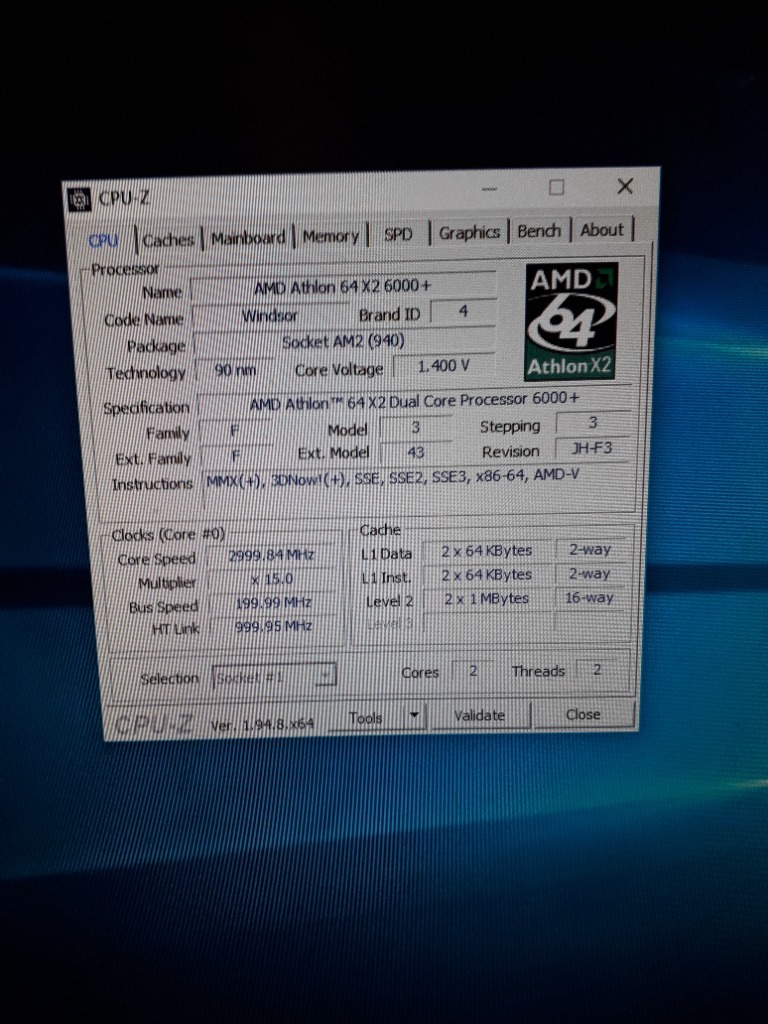Click the Core Speed value 2999.84 MHz
This screenshot has width=768, height=1024.
click(x=272, y=556)
